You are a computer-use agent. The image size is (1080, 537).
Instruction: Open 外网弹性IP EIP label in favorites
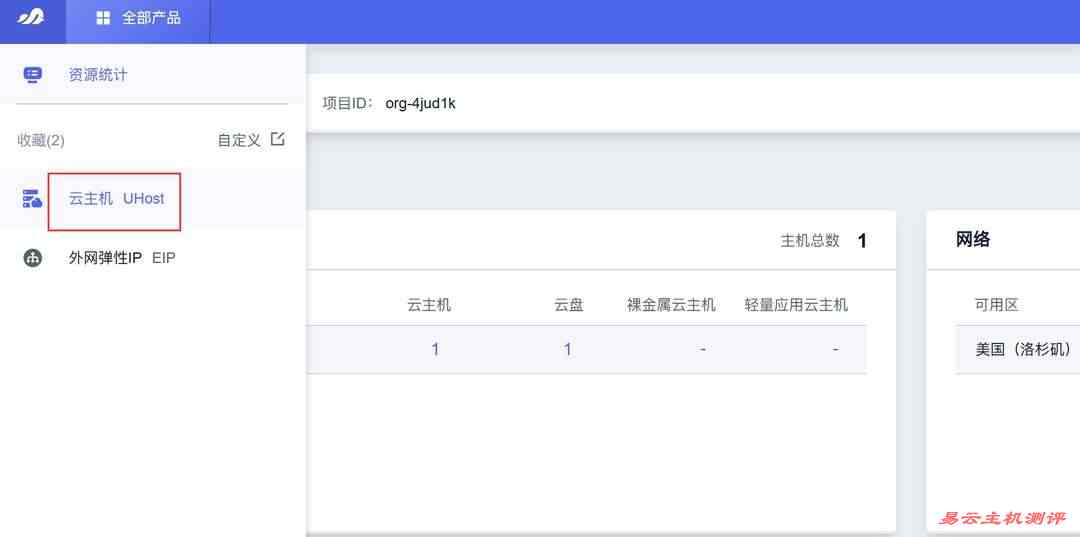point(122,258)
